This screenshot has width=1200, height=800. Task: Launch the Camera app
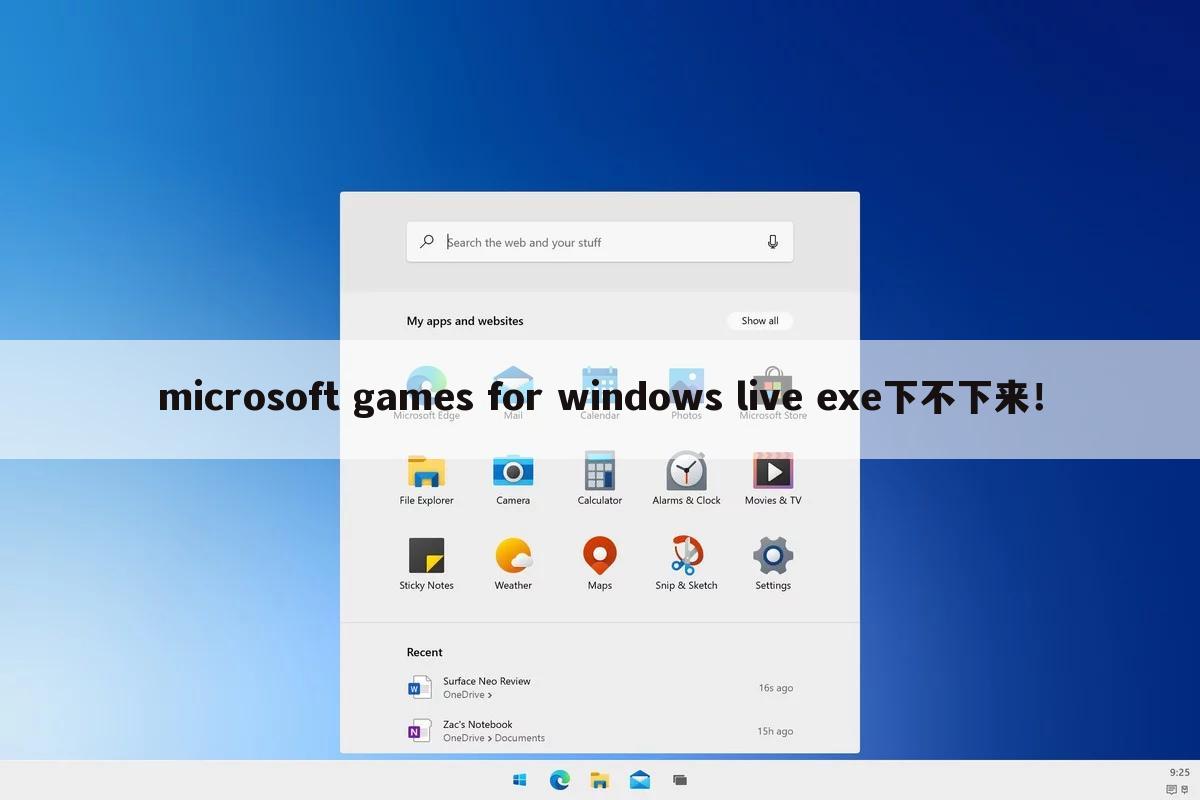point(513,471)
